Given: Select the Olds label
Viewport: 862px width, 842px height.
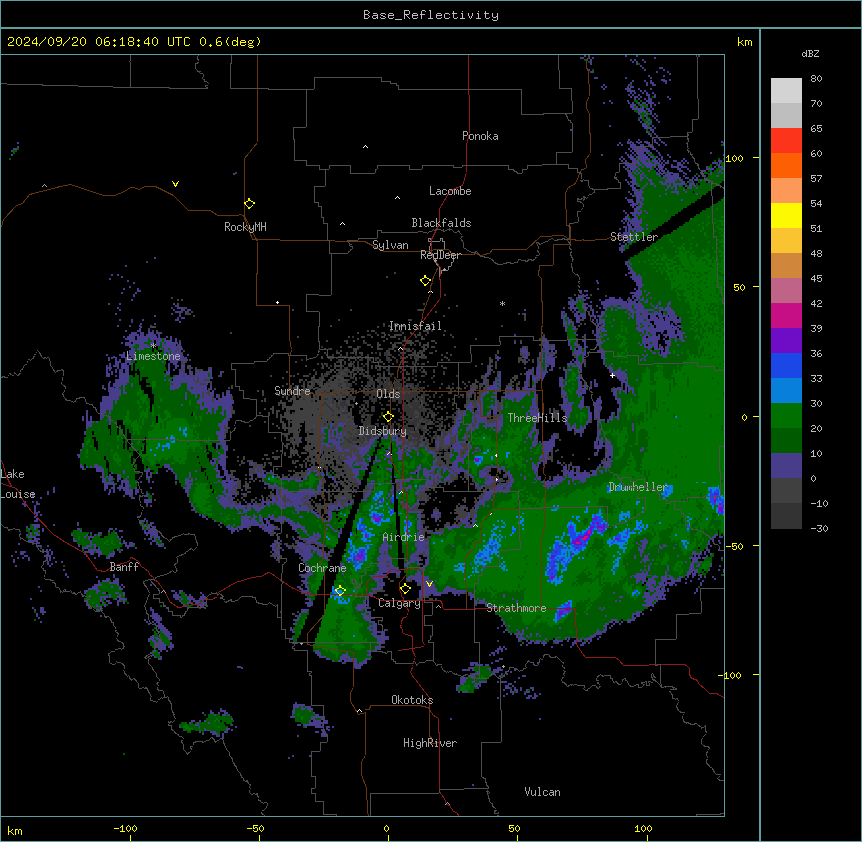Looking at the screenshot, I should point(388,394).
